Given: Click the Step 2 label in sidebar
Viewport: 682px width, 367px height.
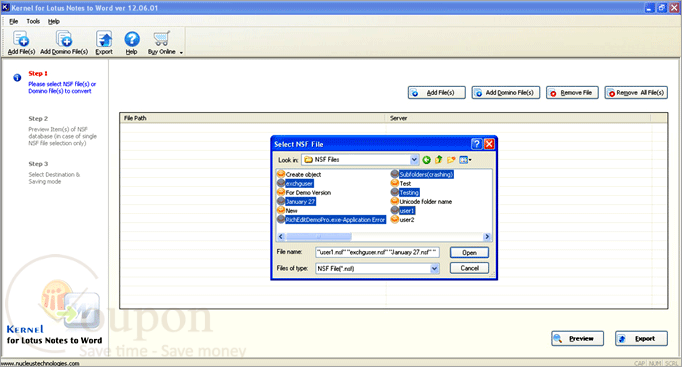Looking at the screenshot, I should [x=38, y=118].
